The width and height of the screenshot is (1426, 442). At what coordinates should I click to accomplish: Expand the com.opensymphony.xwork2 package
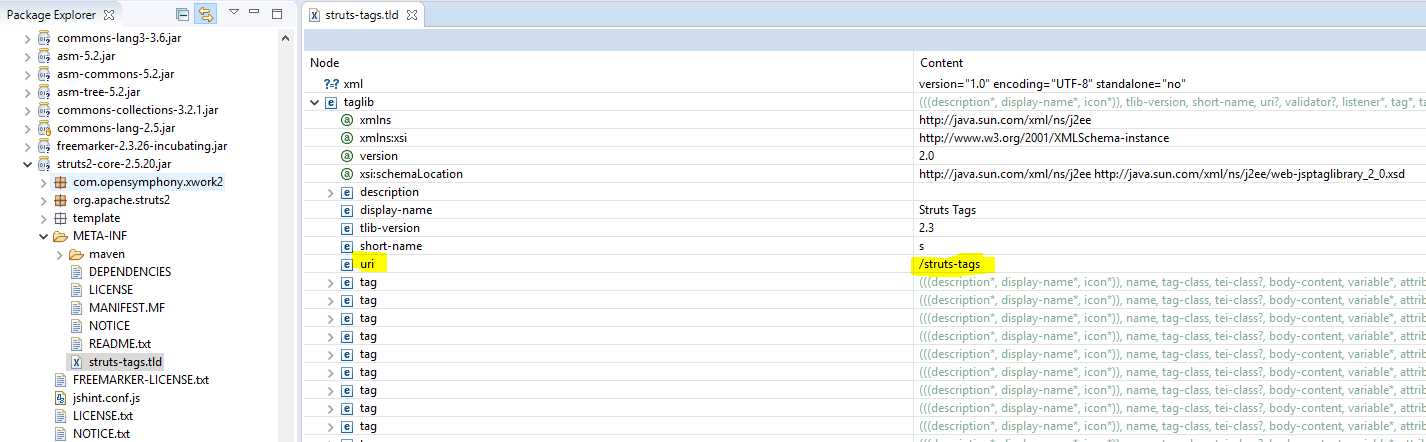click(43, 182)
